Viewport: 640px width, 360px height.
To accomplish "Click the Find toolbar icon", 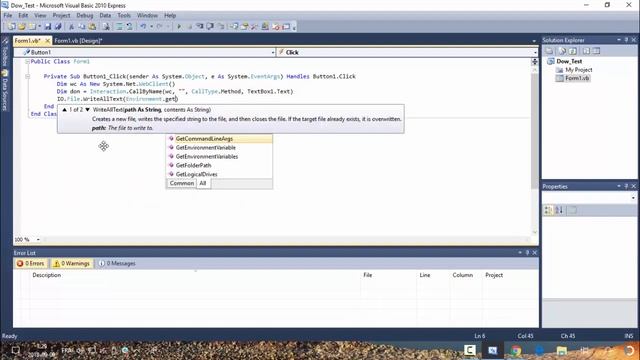I will [106, 27].
